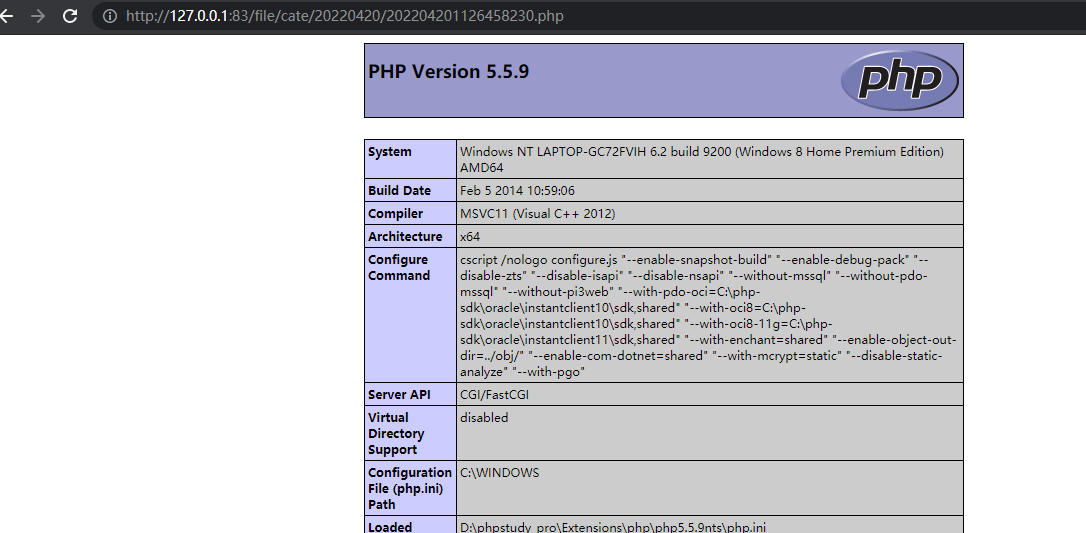Select Configuration File (php.ini) Path label

[410, 488]
